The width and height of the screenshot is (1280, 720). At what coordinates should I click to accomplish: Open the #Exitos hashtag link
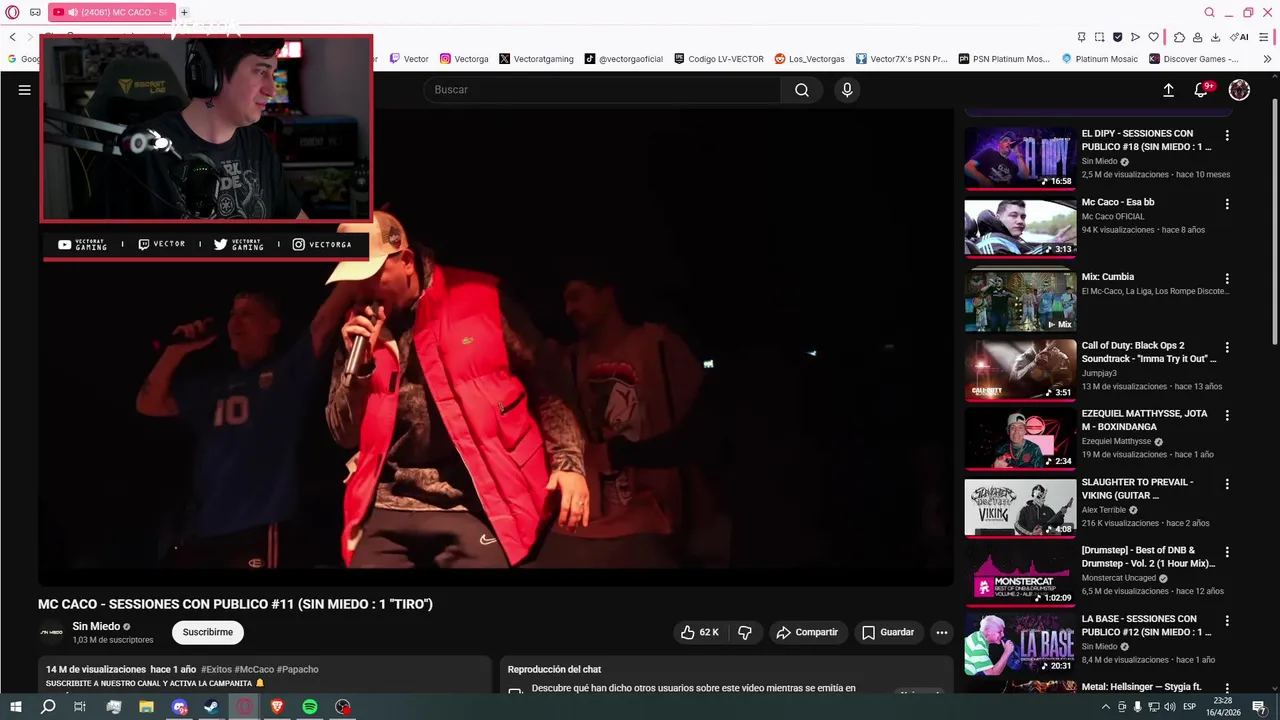[x=217, y=669]
